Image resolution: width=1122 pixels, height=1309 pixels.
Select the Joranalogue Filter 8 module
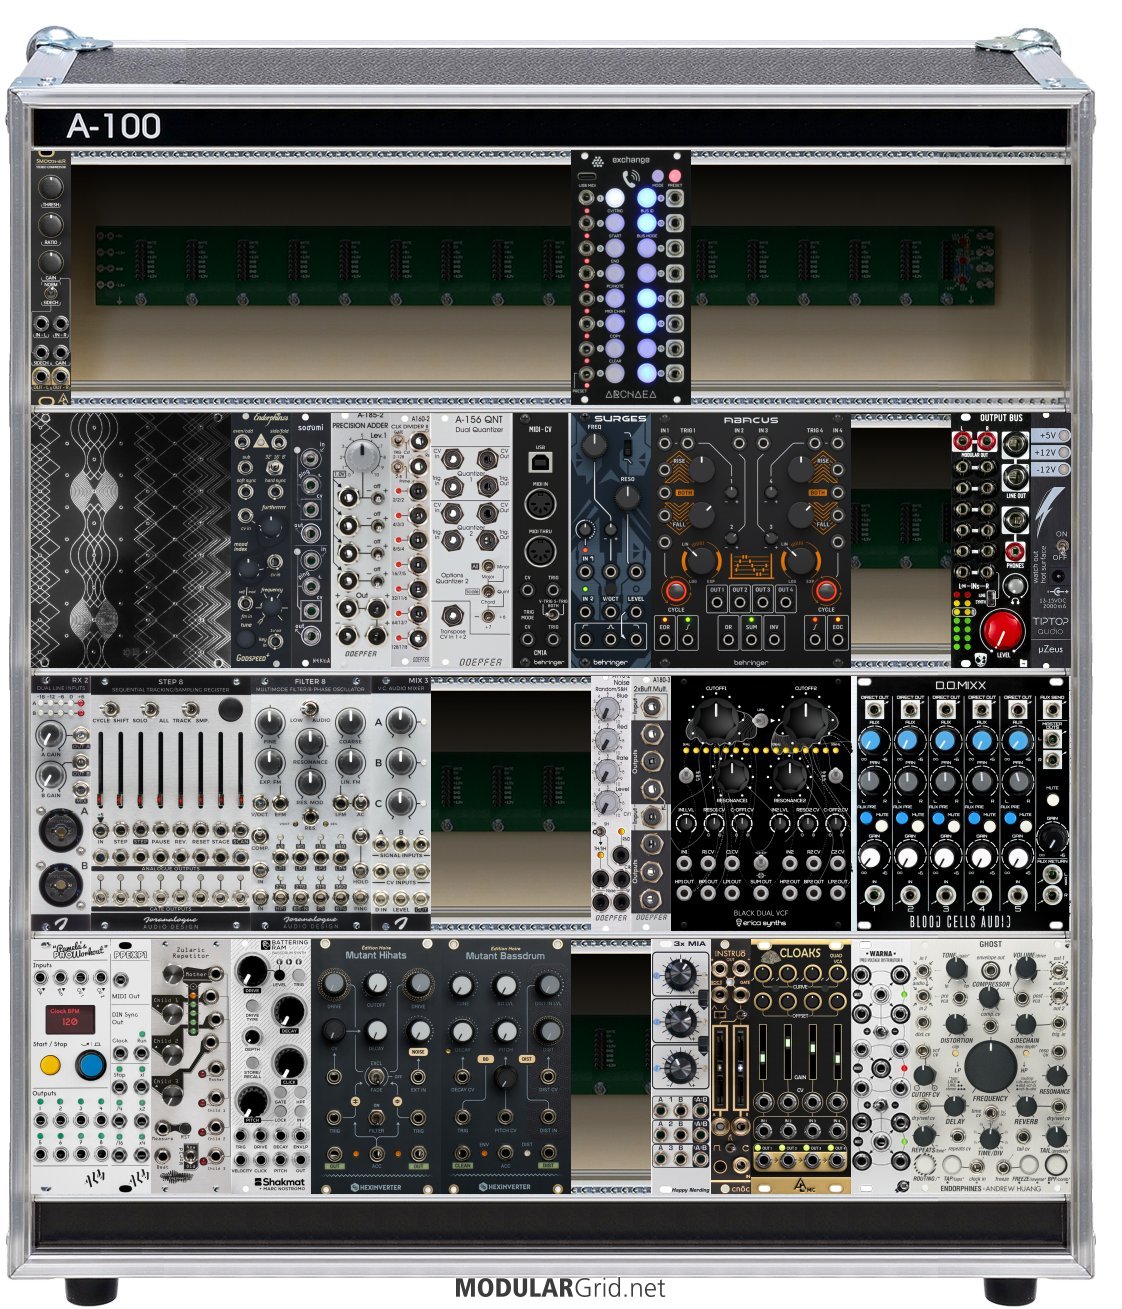311,804
